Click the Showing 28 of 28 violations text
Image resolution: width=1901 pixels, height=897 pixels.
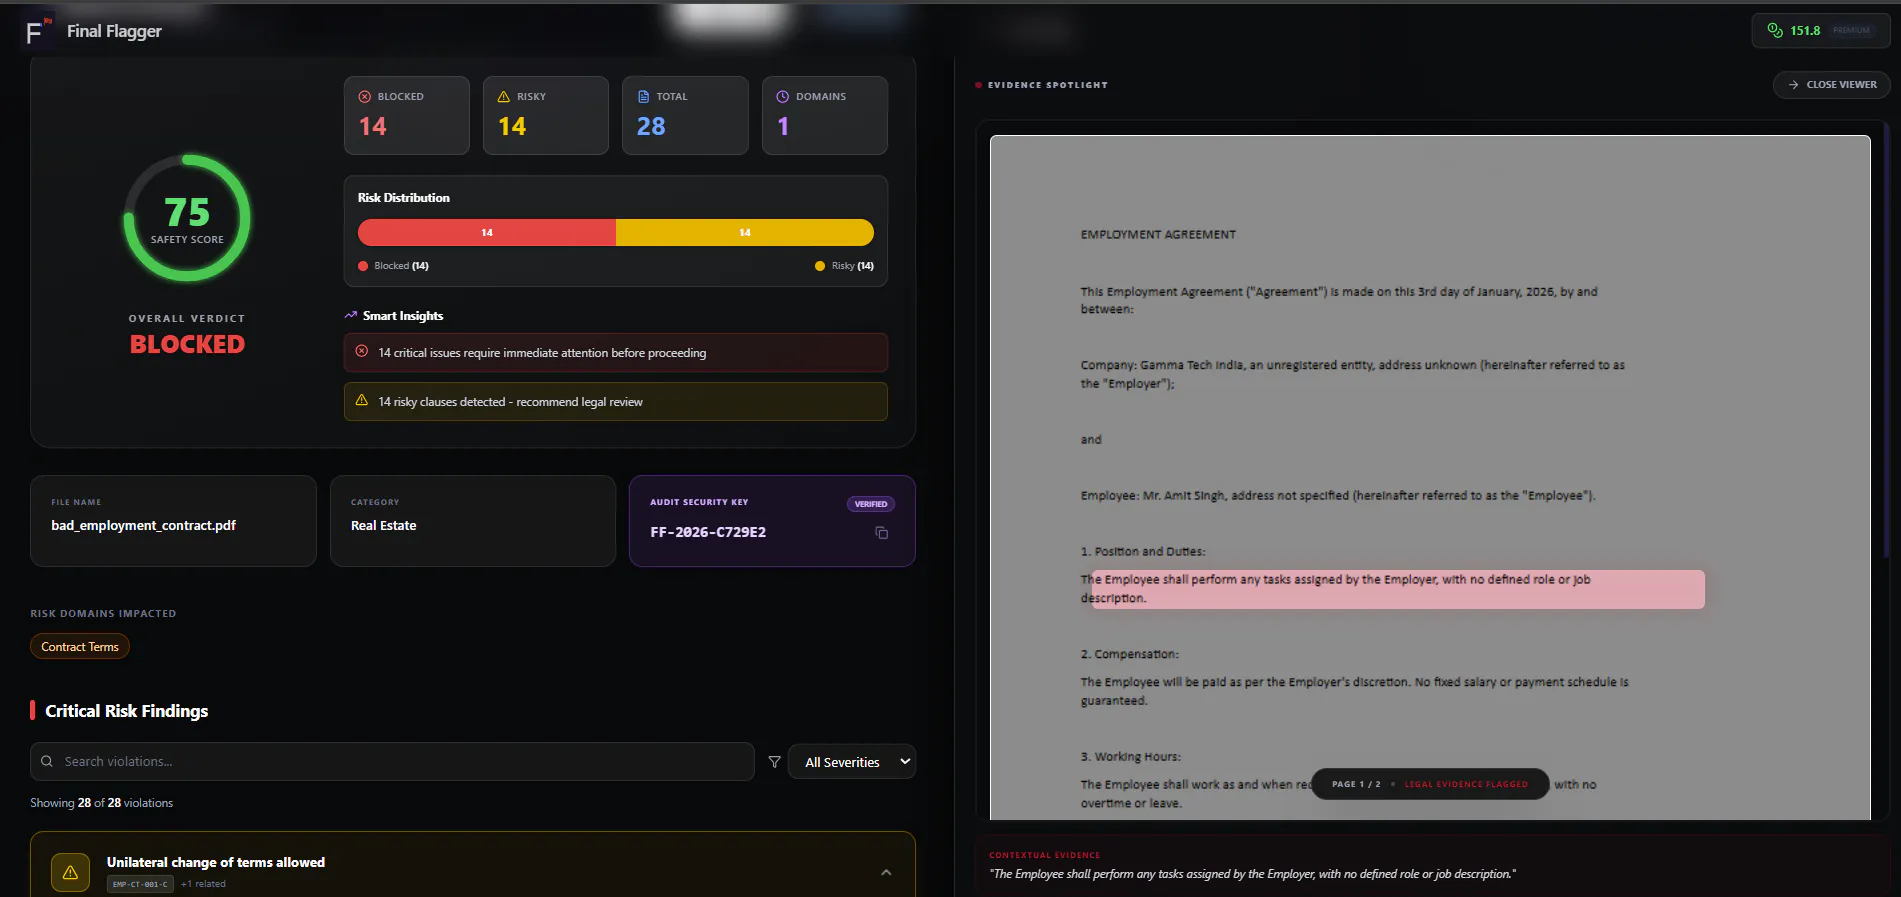[101, 803]
